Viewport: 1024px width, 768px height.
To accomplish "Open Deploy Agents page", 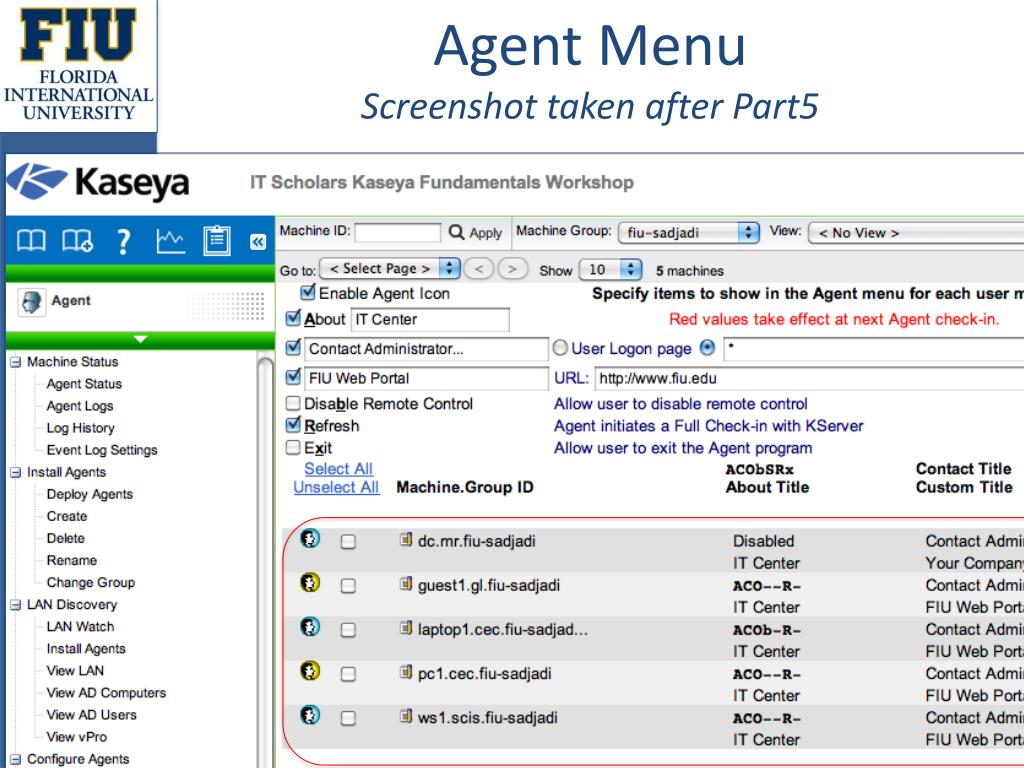I will click(89, 494).
